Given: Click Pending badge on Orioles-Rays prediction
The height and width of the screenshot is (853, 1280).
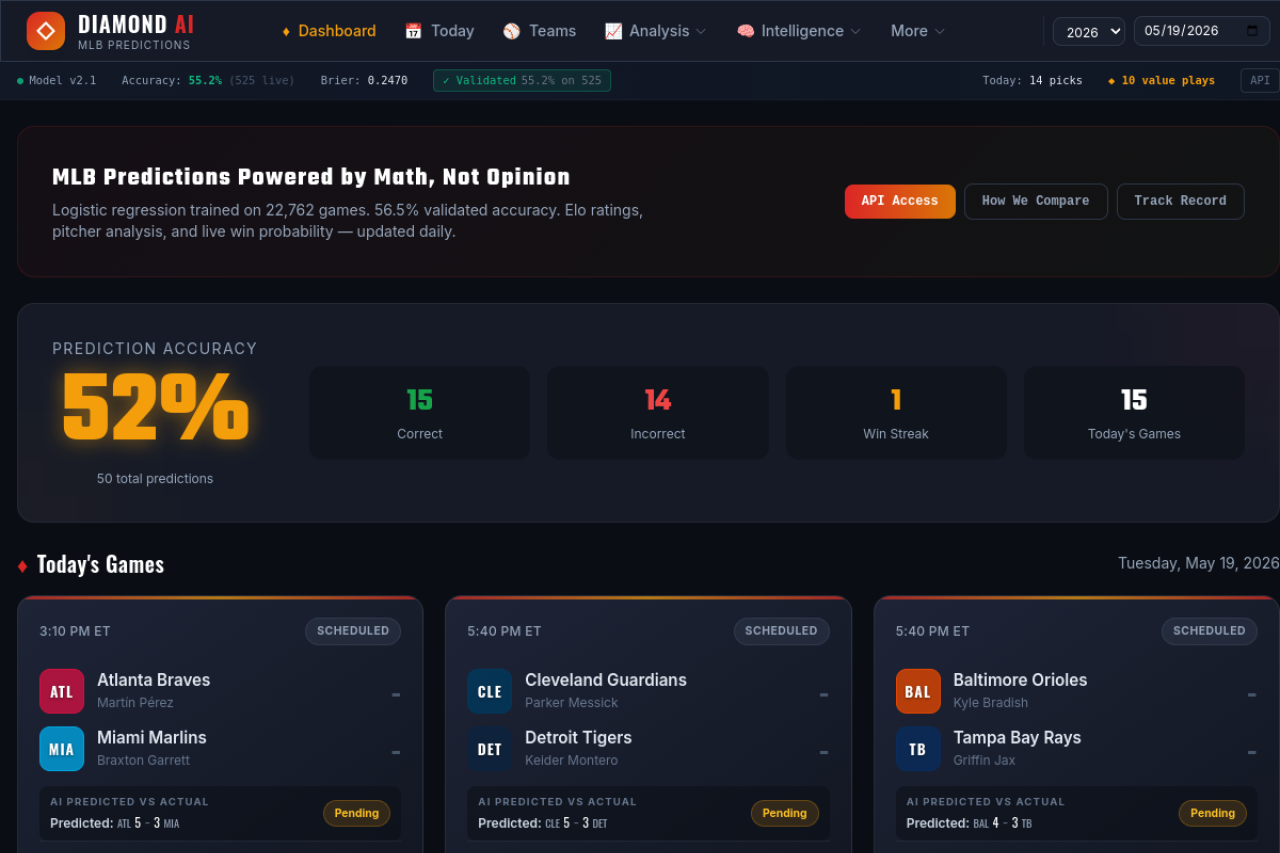Looking at the screenshot, I should click(1213, 813).
